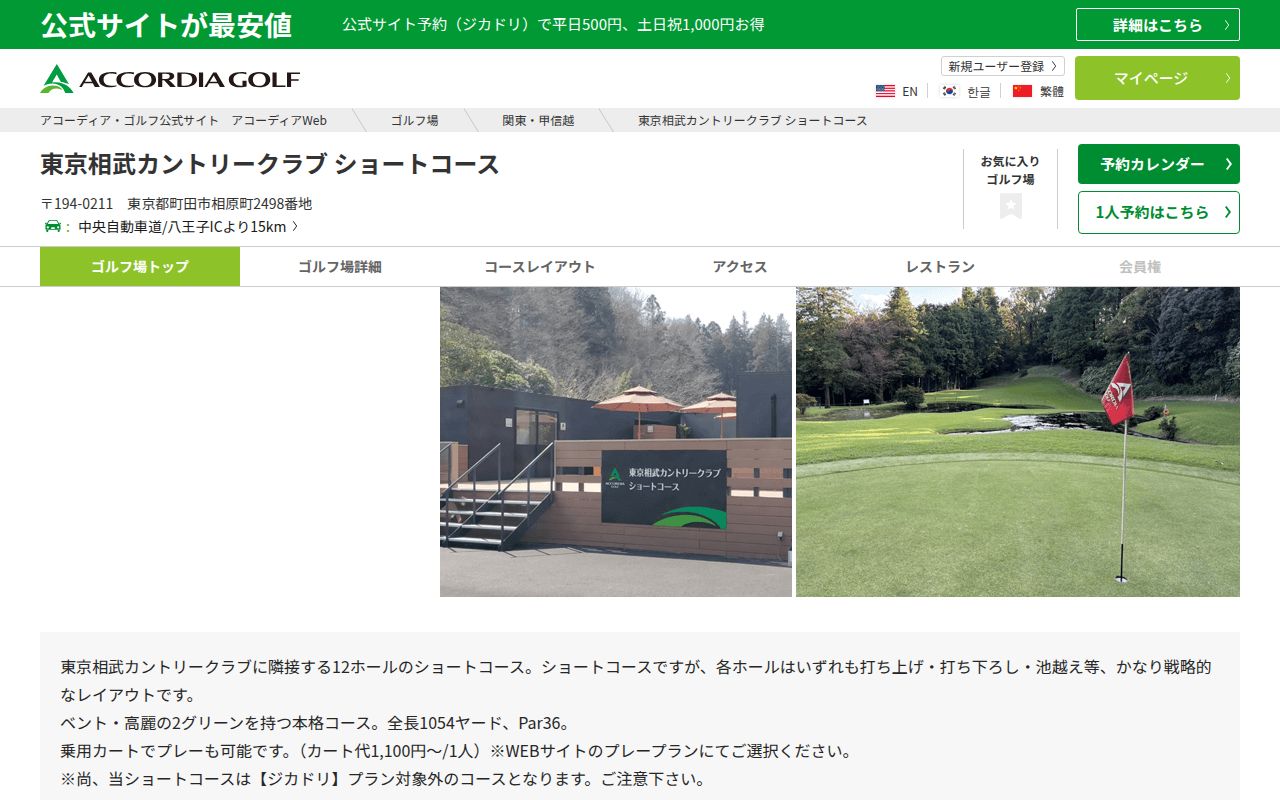
Task: View the green with red flag photo
Action: tap(1018, 442)
